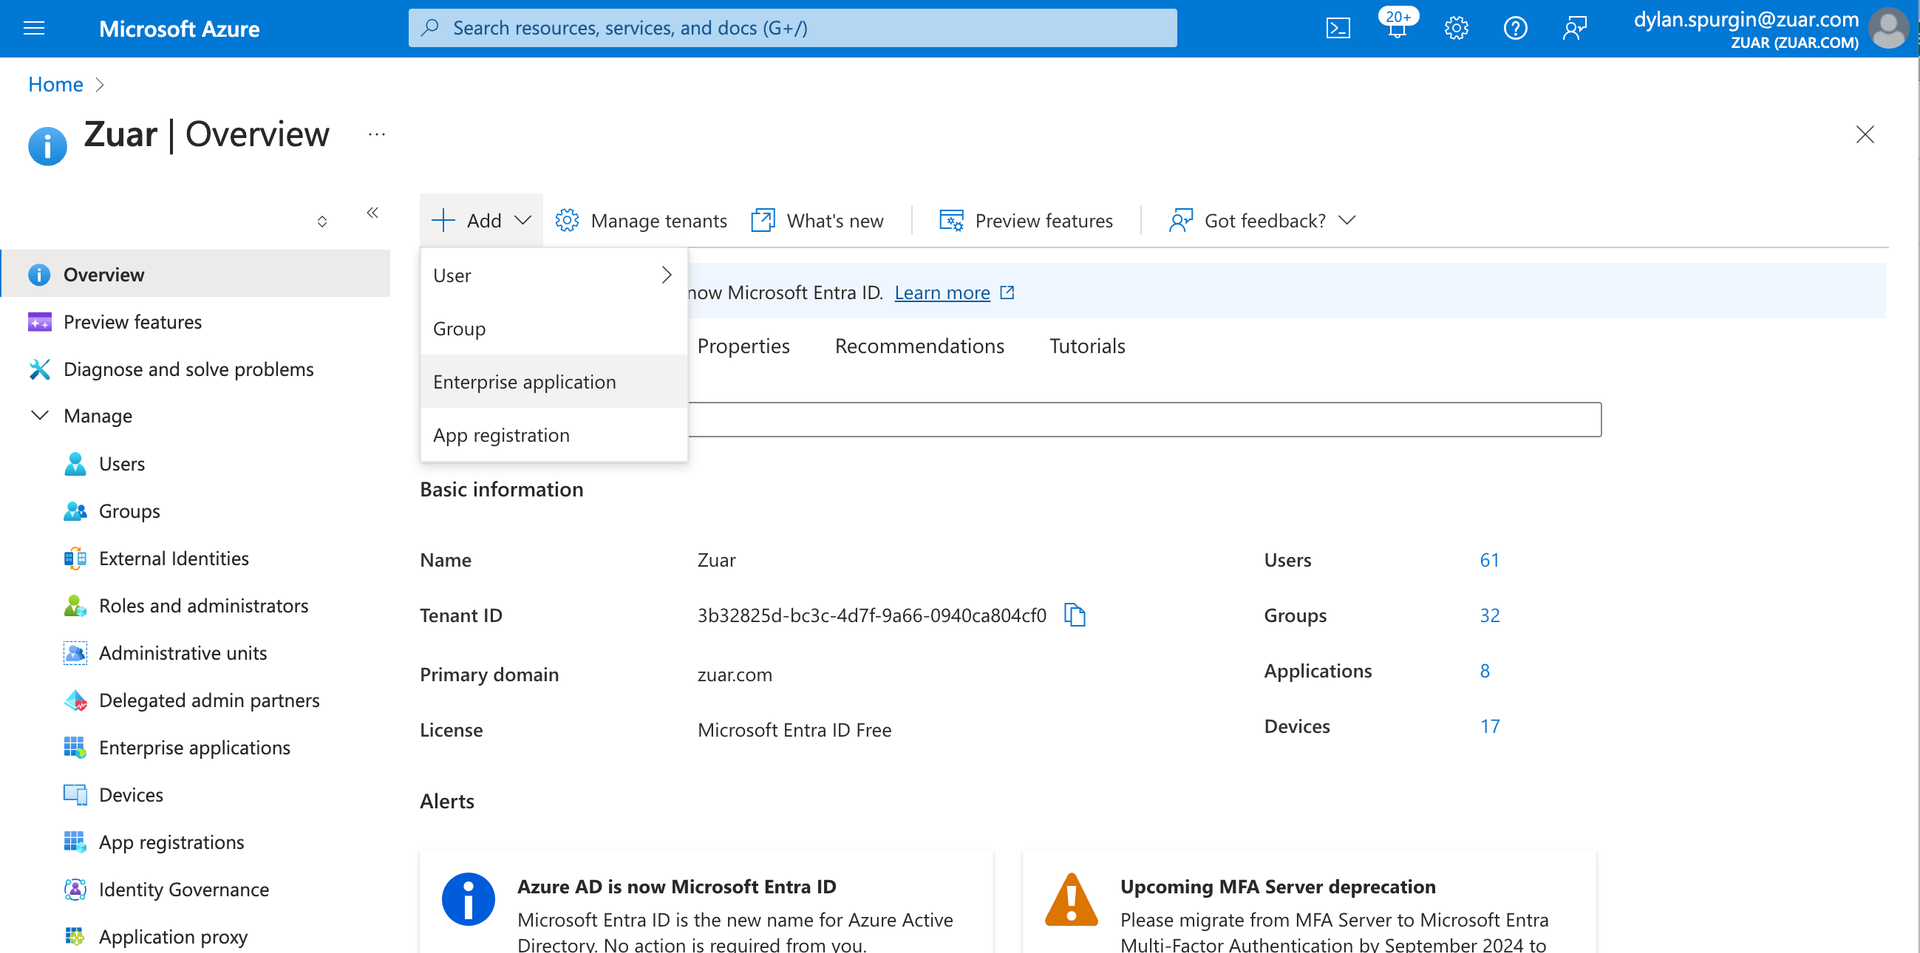This screenshot has width=1920, height=953.
Task: Click the What's new external icon
Action: 763,220
